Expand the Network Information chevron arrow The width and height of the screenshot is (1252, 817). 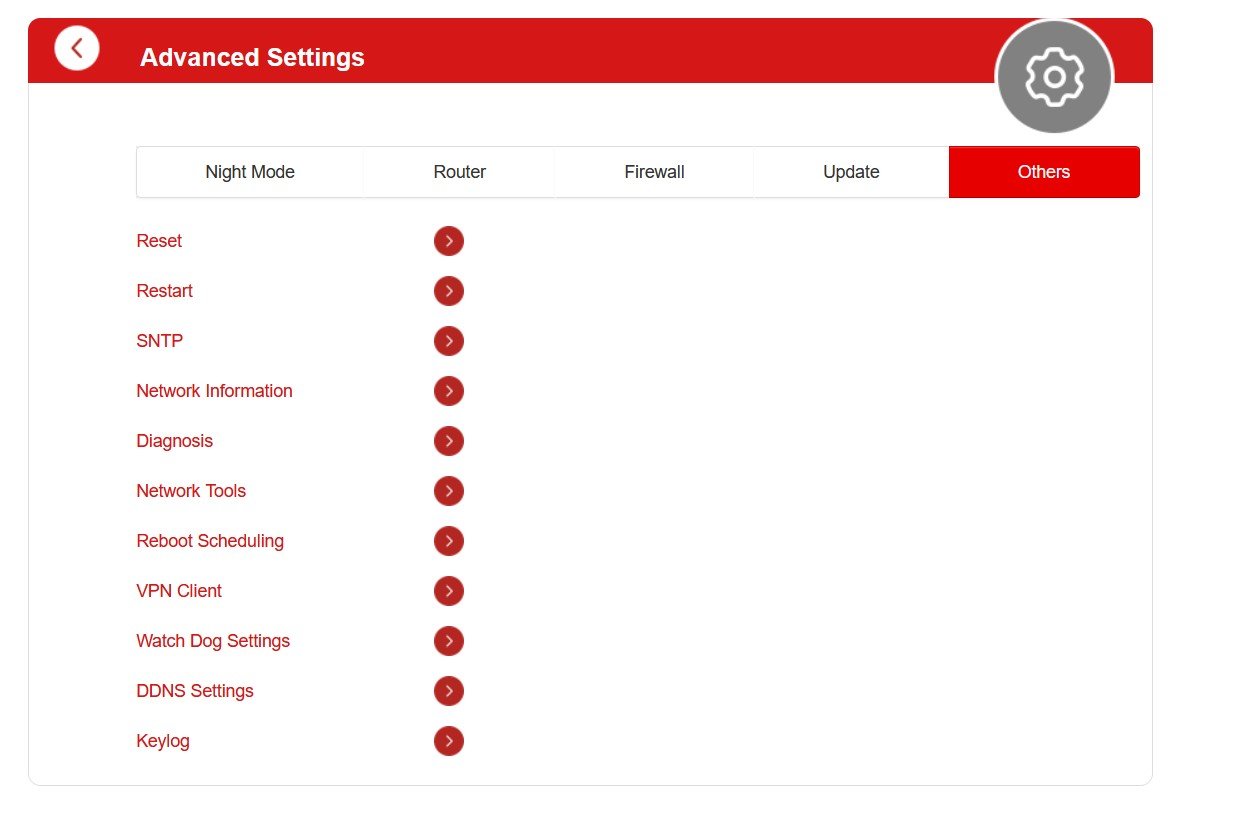tap(449, 391)
